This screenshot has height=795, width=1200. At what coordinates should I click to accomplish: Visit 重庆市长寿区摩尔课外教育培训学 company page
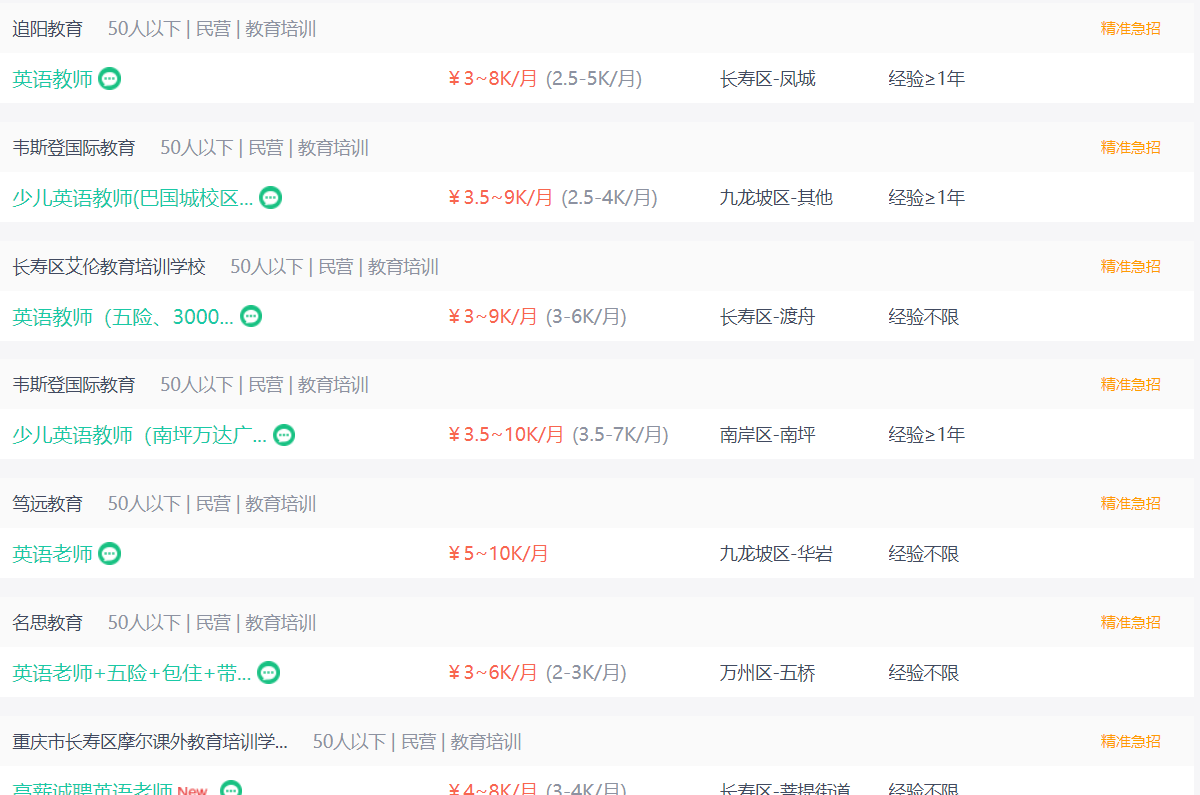150,742
